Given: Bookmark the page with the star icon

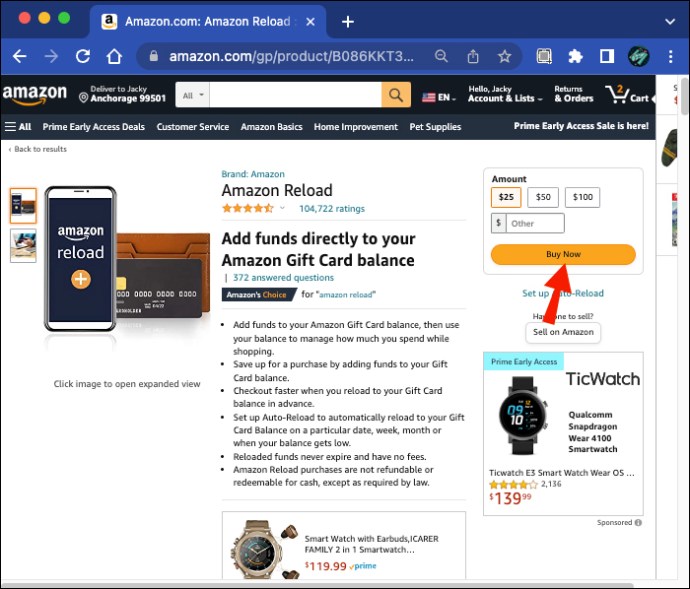Looking at the screenshot, I should [x=504, y=56].
